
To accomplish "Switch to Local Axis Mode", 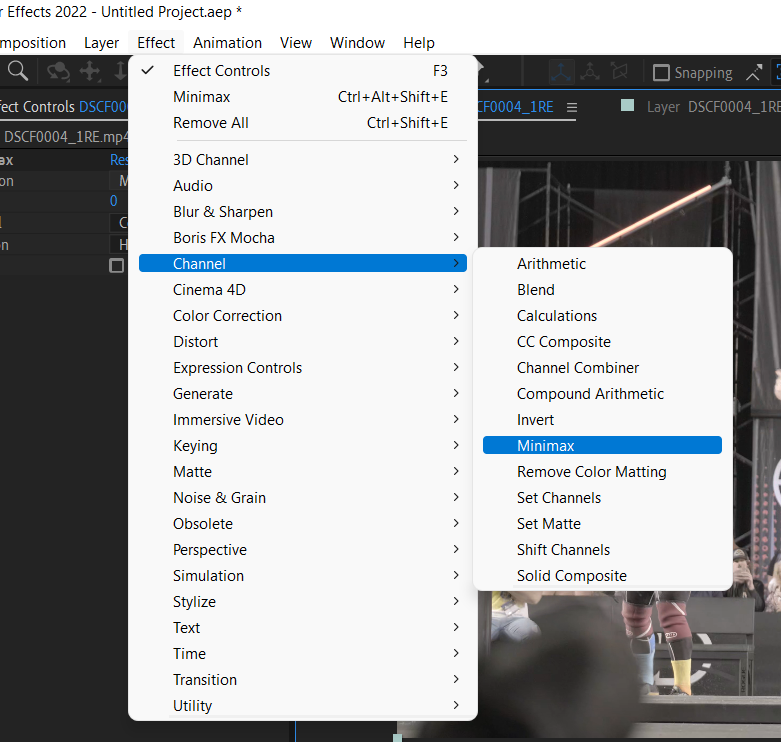I will (x=560, y=72).
